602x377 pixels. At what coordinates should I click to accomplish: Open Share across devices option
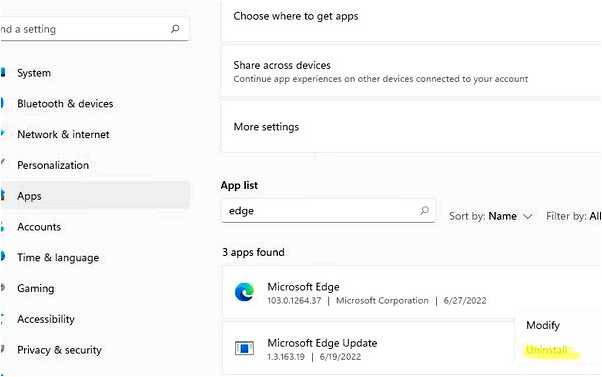pos(412,71)
